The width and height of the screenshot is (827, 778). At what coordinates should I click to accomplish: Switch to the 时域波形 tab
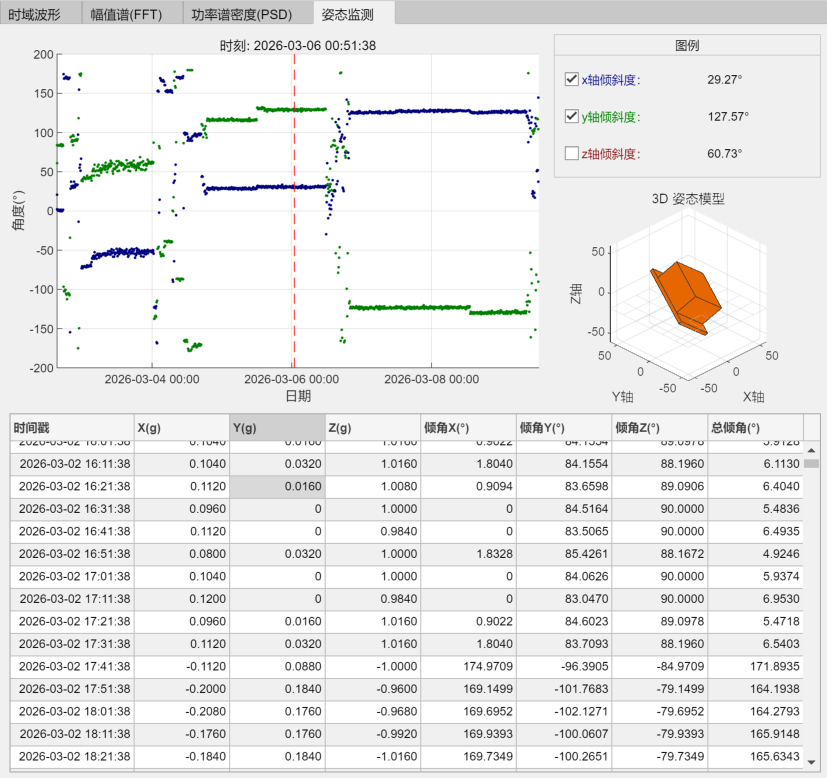pos(35,14)
